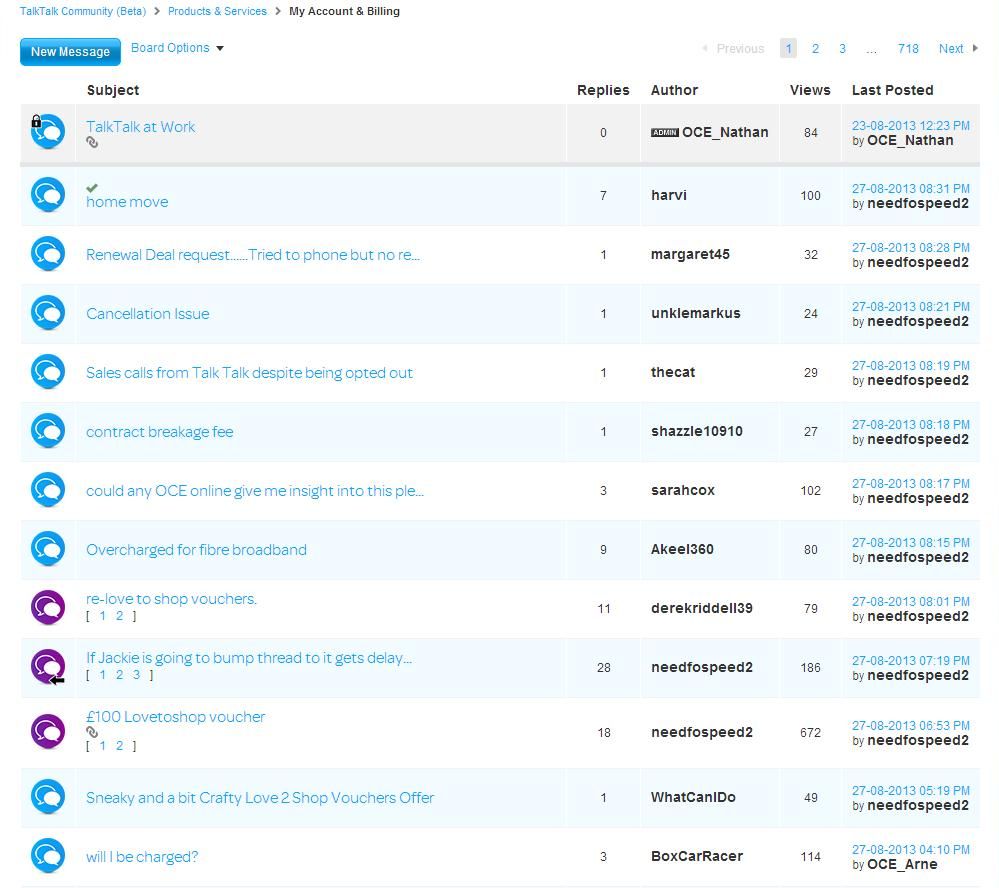
Task: Go to page 3 of the board
Action: click(x=842, y=48)
